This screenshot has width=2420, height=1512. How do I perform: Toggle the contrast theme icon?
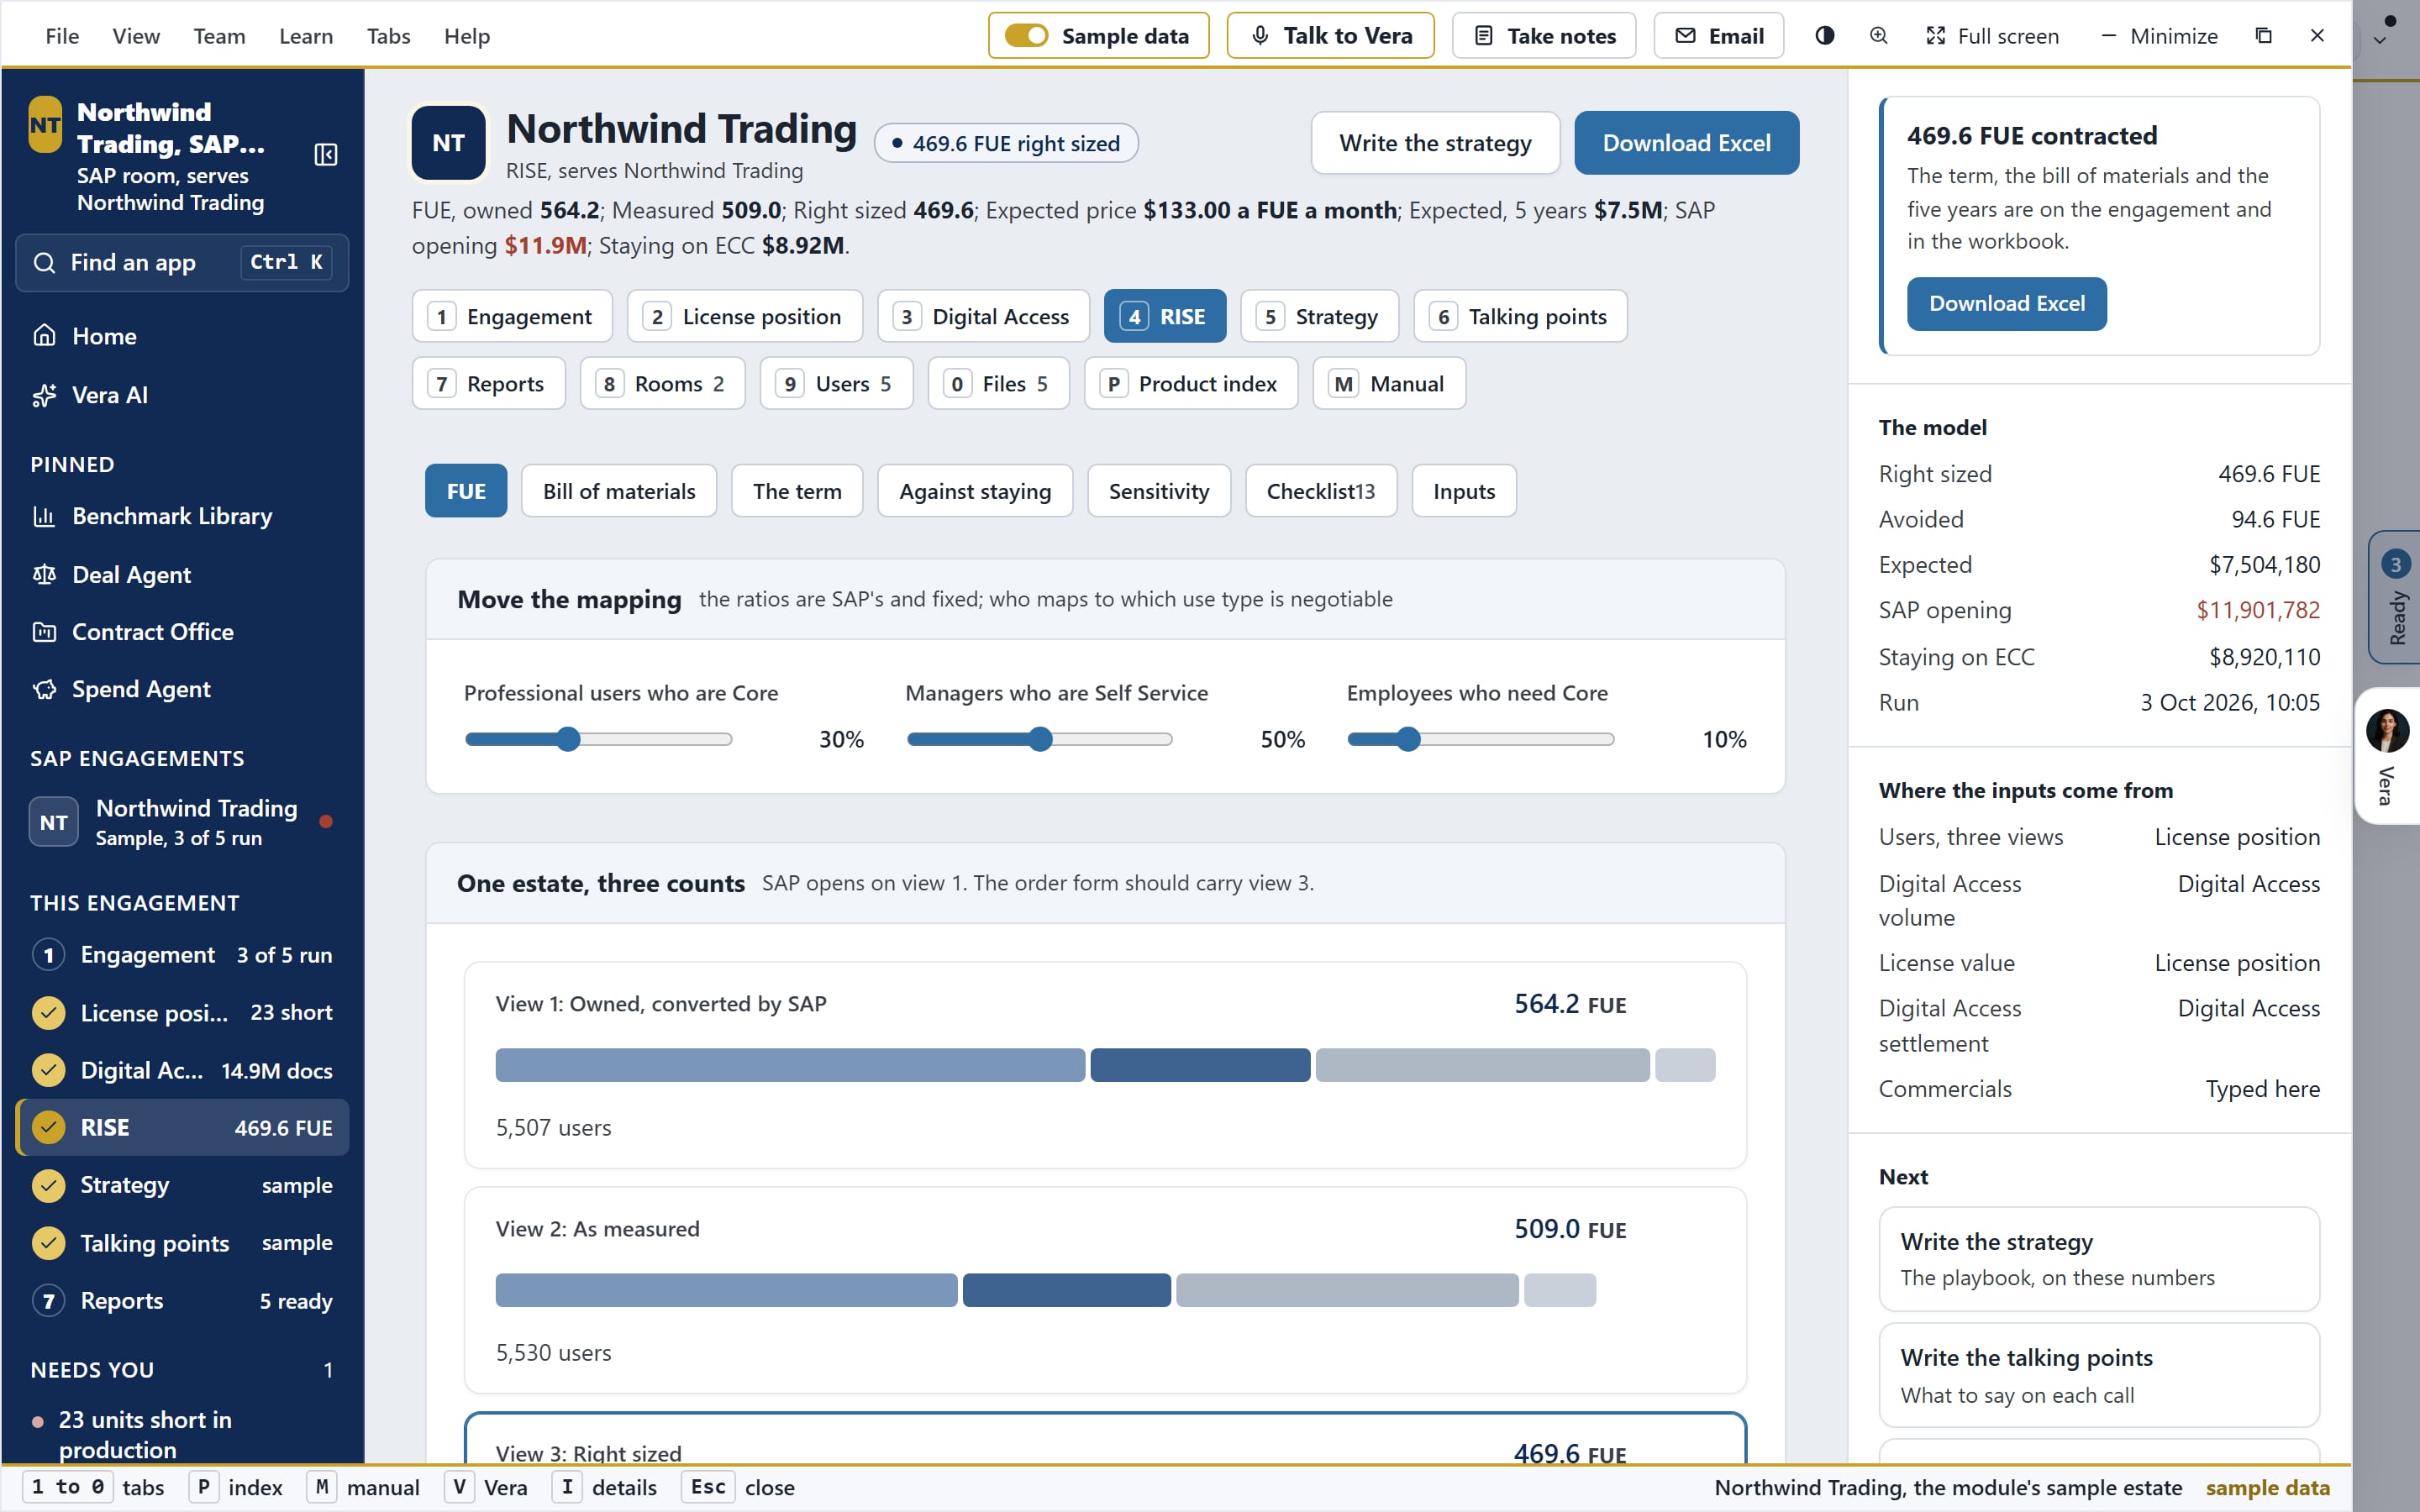tap(1824, 36)
